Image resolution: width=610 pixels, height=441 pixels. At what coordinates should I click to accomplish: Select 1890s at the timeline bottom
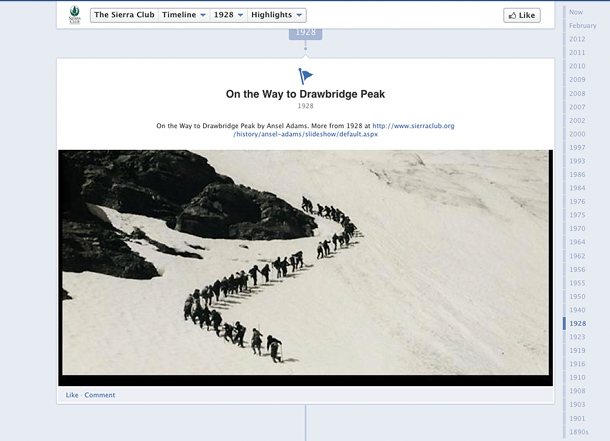click(x=578, y=431)
